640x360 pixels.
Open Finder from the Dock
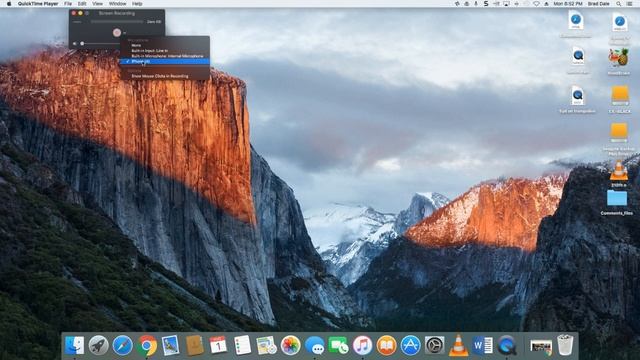click(74, 345)
